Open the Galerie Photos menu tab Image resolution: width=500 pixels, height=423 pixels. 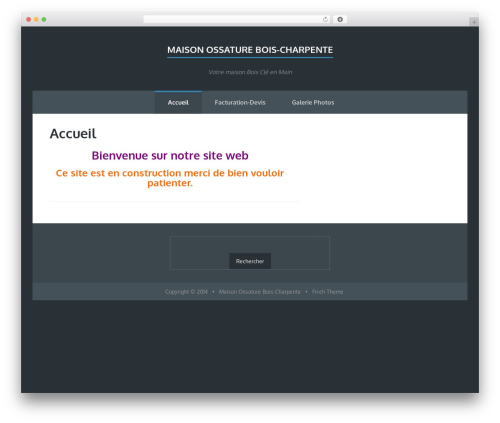click(x=313, y=102)
